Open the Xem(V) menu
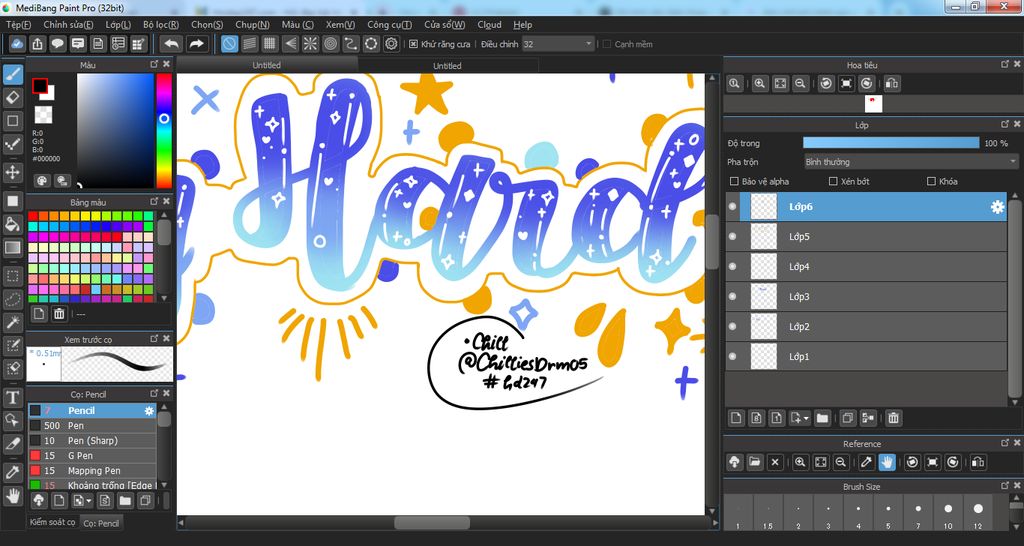1024x546 pixels. click(340, 25)
